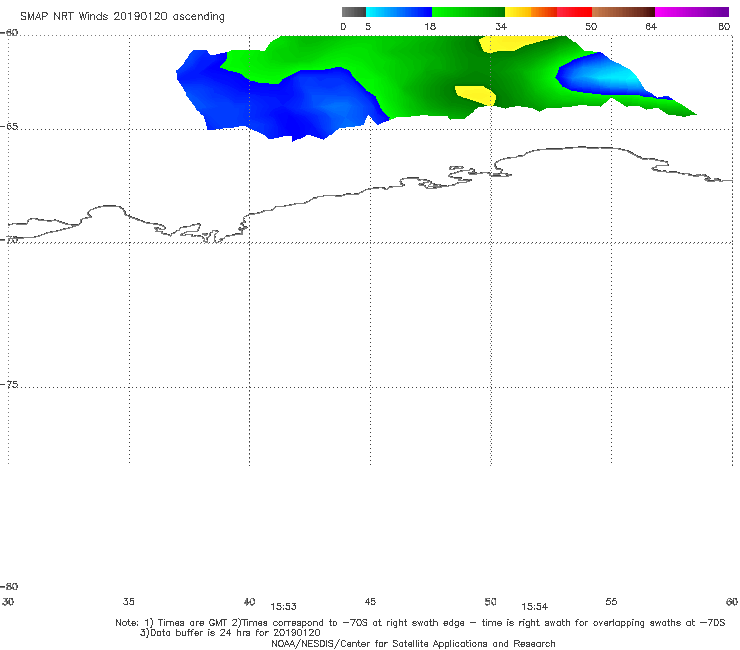This screenshot has height=650, width=740.
Task: Click the '0' label under the color bar
Action: point(343,26)
